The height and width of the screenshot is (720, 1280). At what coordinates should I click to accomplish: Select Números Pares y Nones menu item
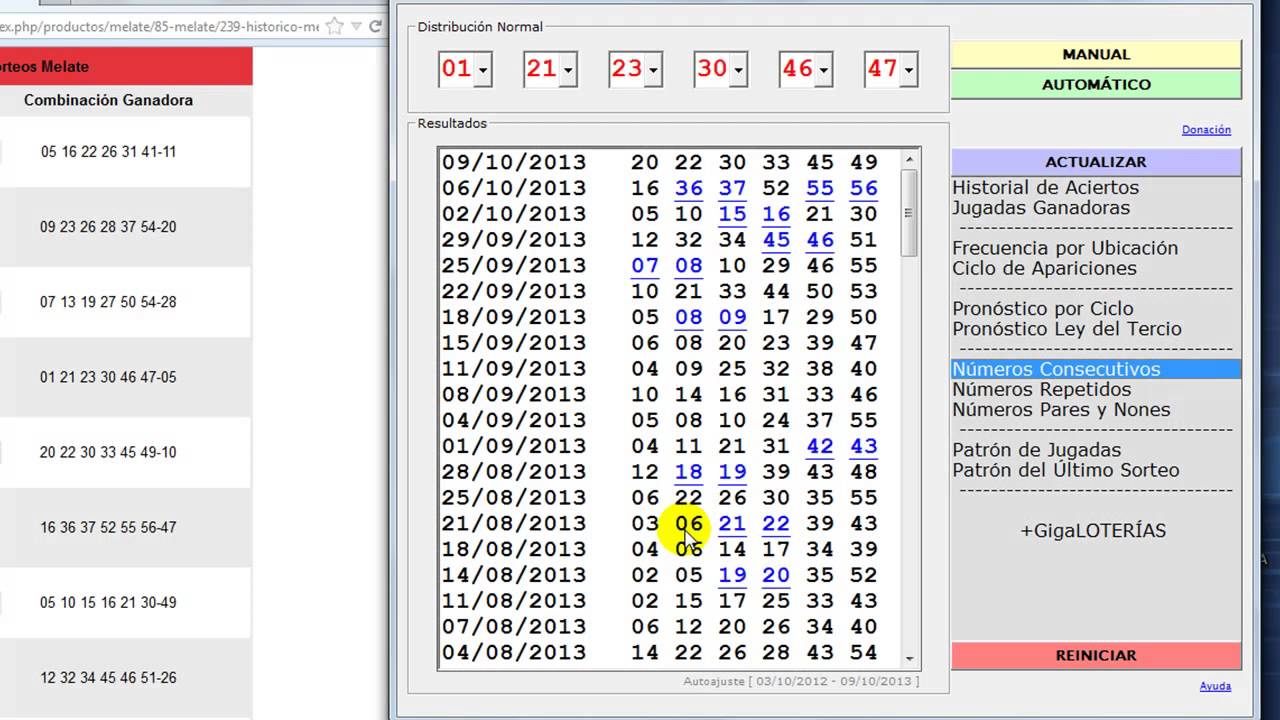[1061, 409]
